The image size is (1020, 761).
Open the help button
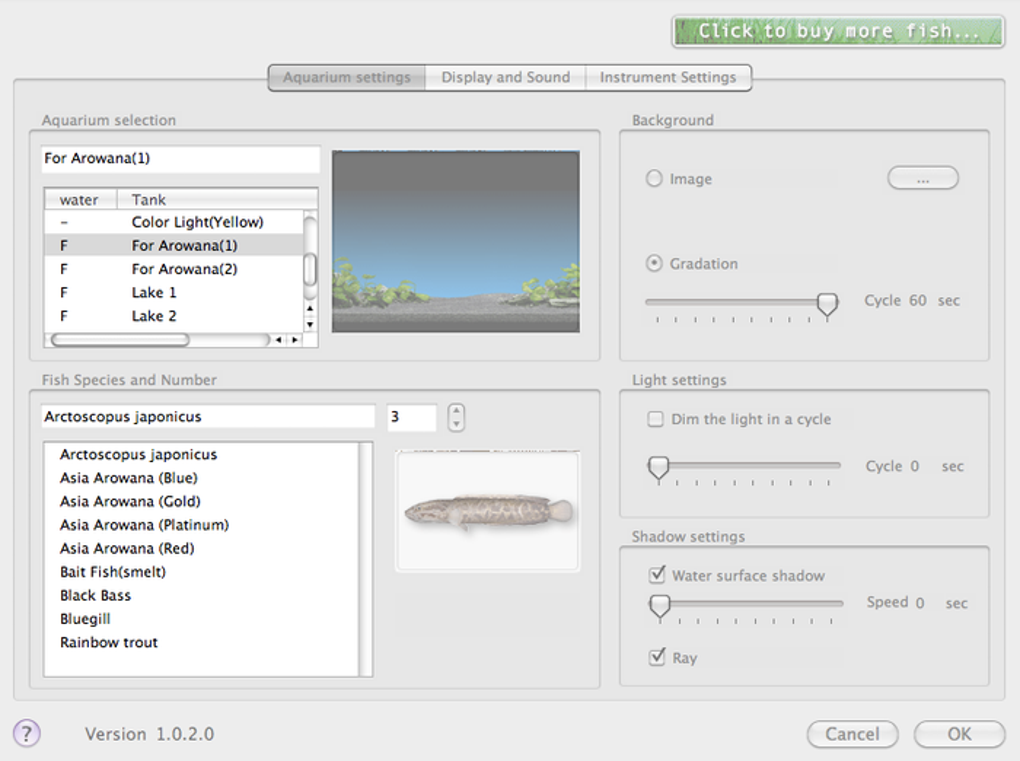point(26,734)
